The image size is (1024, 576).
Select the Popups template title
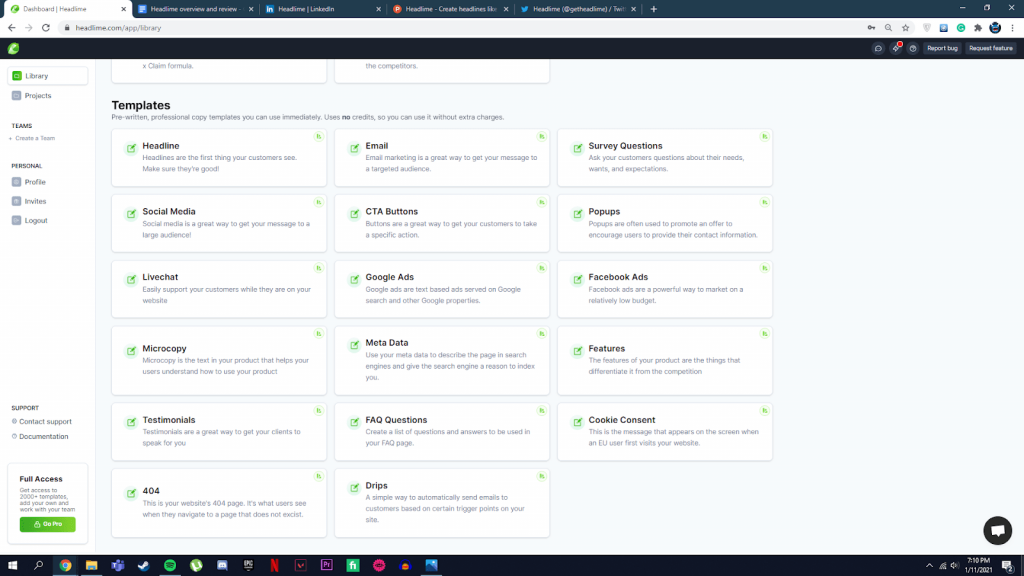tap(604, 212)
